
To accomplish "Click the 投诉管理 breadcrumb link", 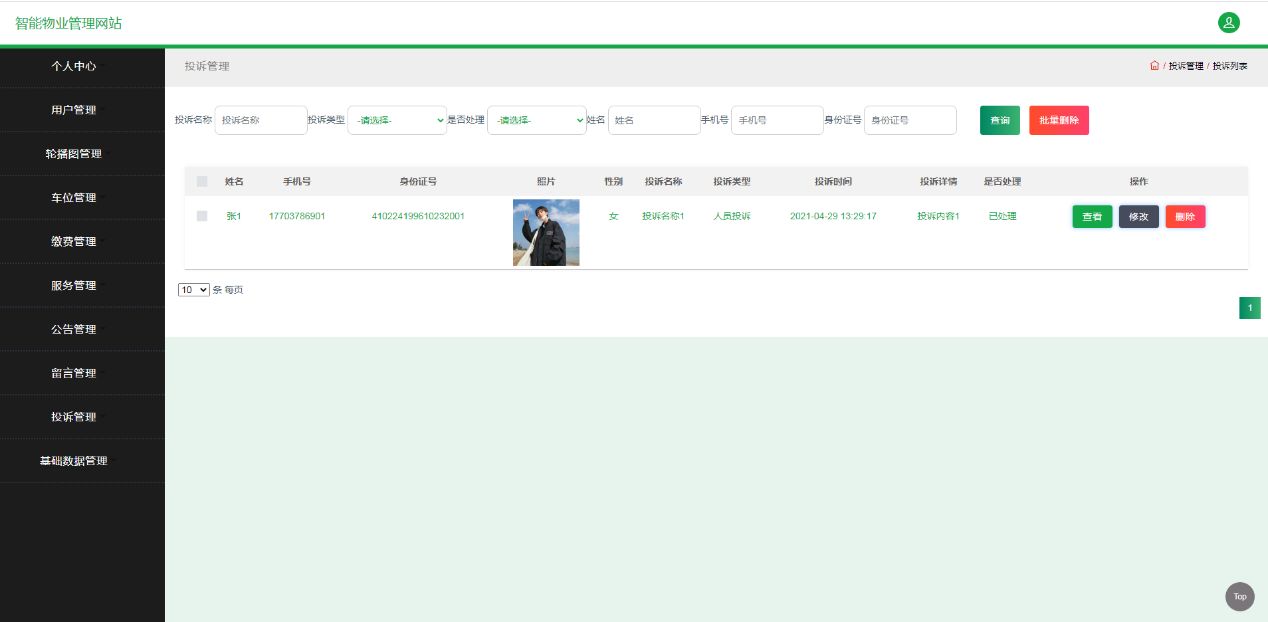I will 1186,66.
